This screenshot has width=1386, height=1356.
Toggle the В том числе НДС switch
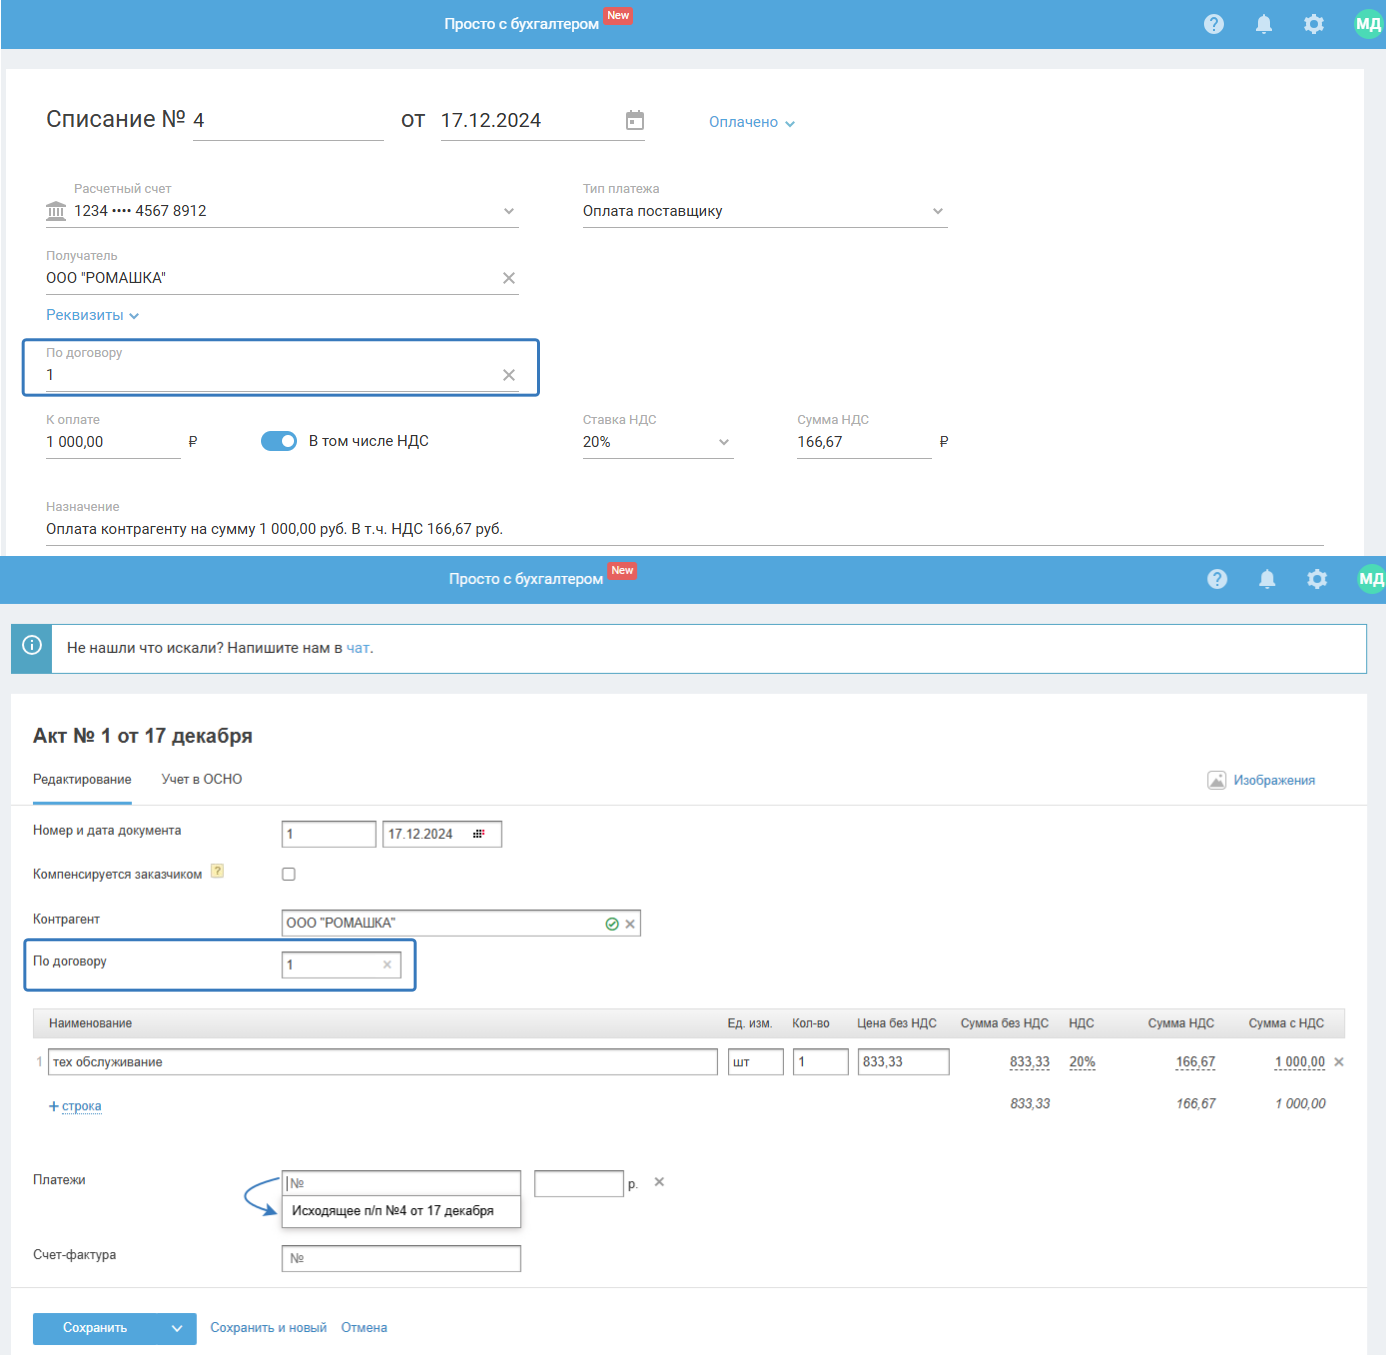point(279,441)
